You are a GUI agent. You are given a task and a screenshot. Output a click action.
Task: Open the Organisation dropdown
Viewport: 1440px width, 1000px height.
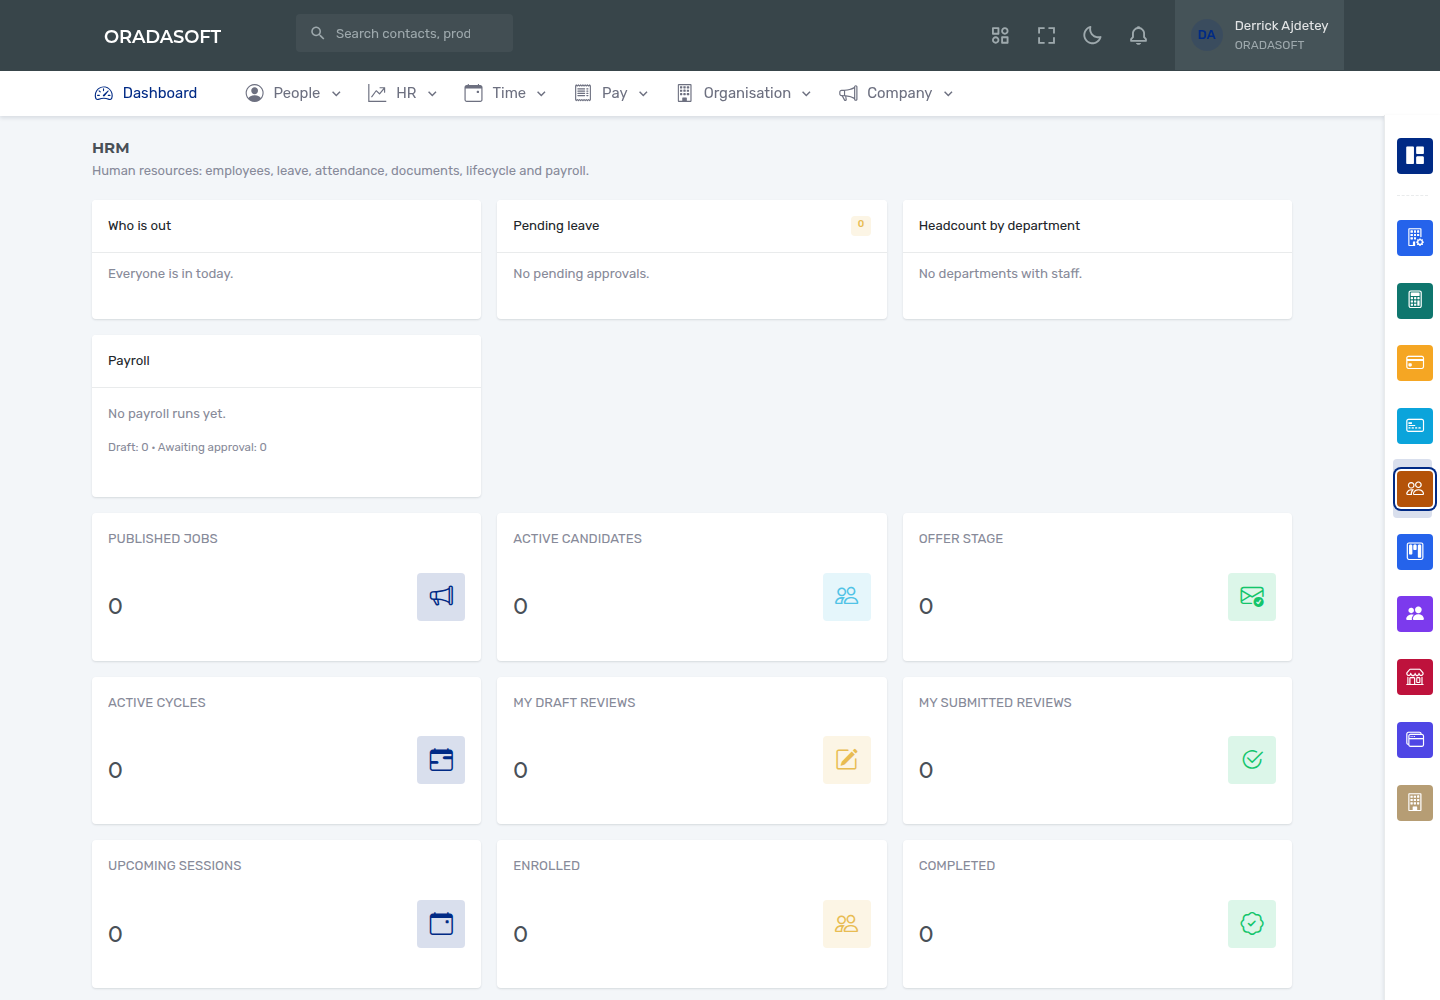(x=744, y=93)
